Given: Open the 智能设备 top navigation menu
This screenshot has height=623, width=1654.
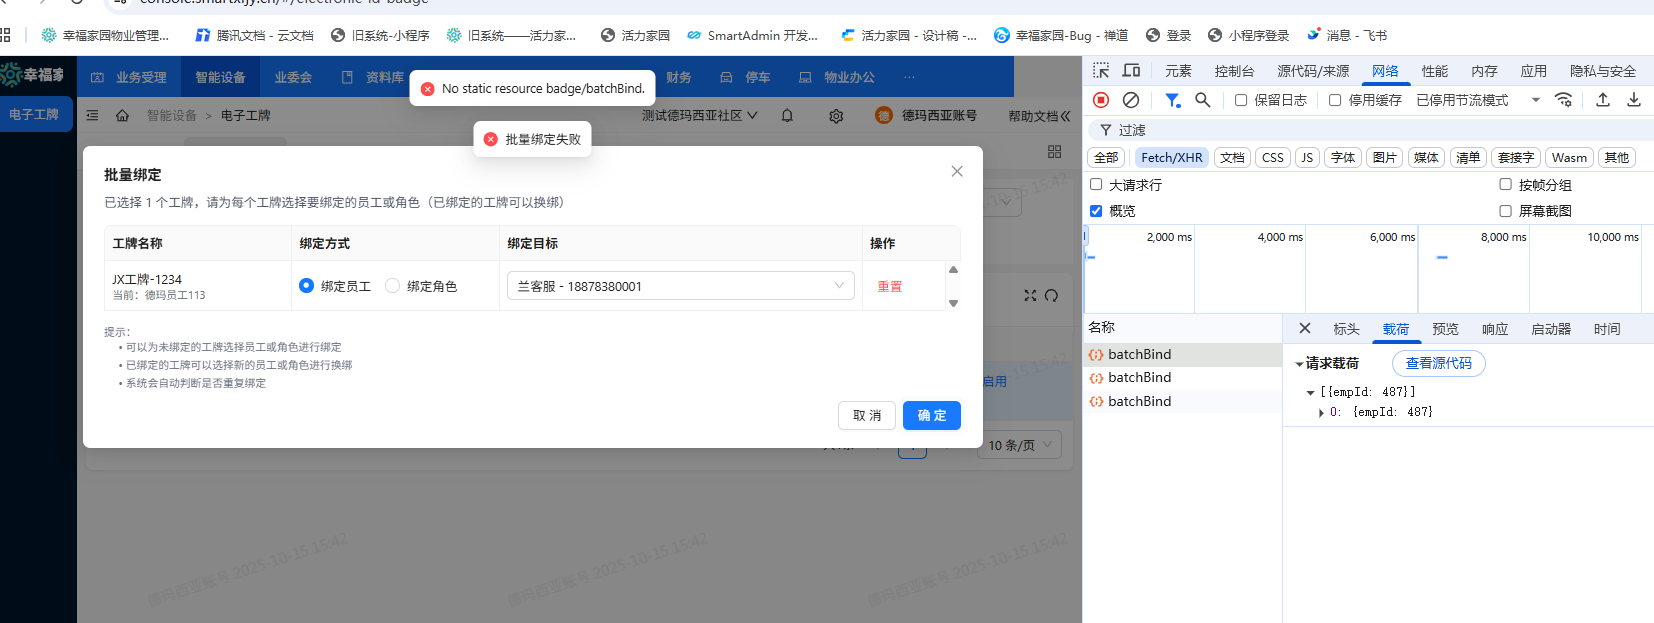Looking at the screenshot, I should coord(220,77).
